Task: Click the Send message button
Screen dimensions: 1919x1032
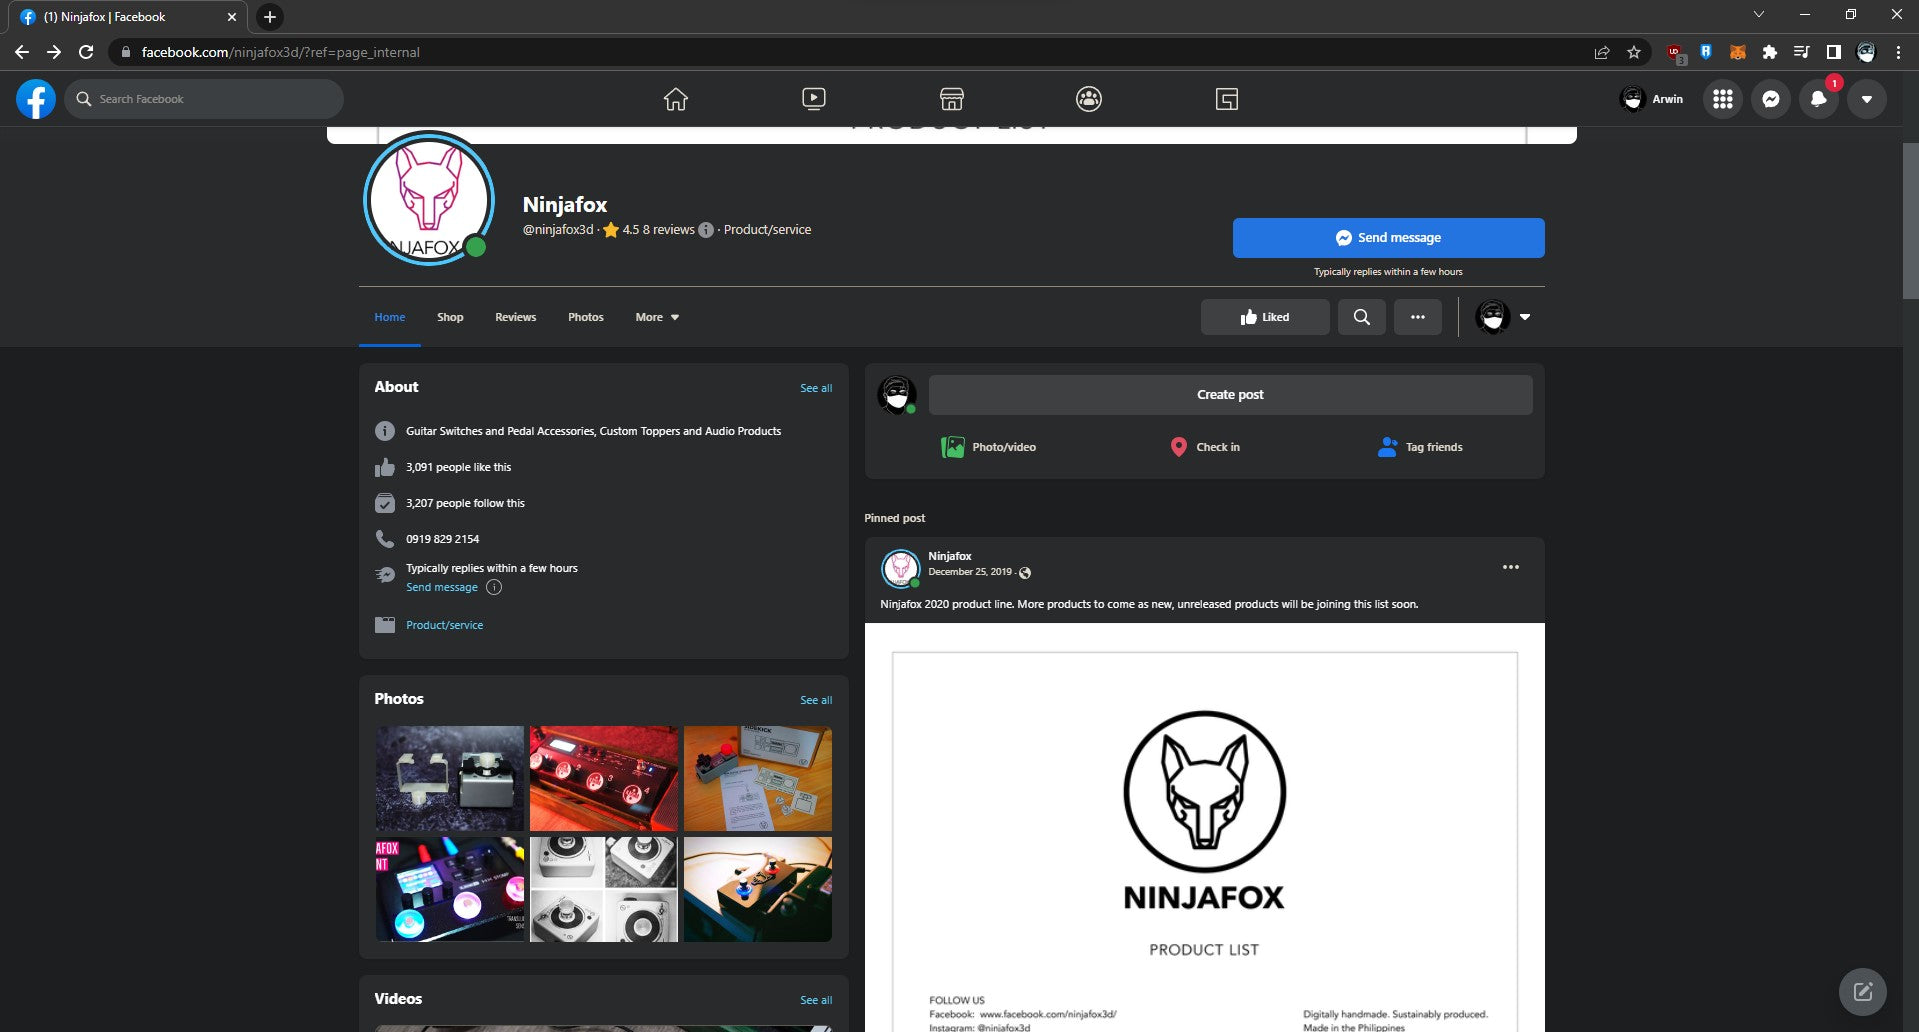Action: [x=1388, y=237]
